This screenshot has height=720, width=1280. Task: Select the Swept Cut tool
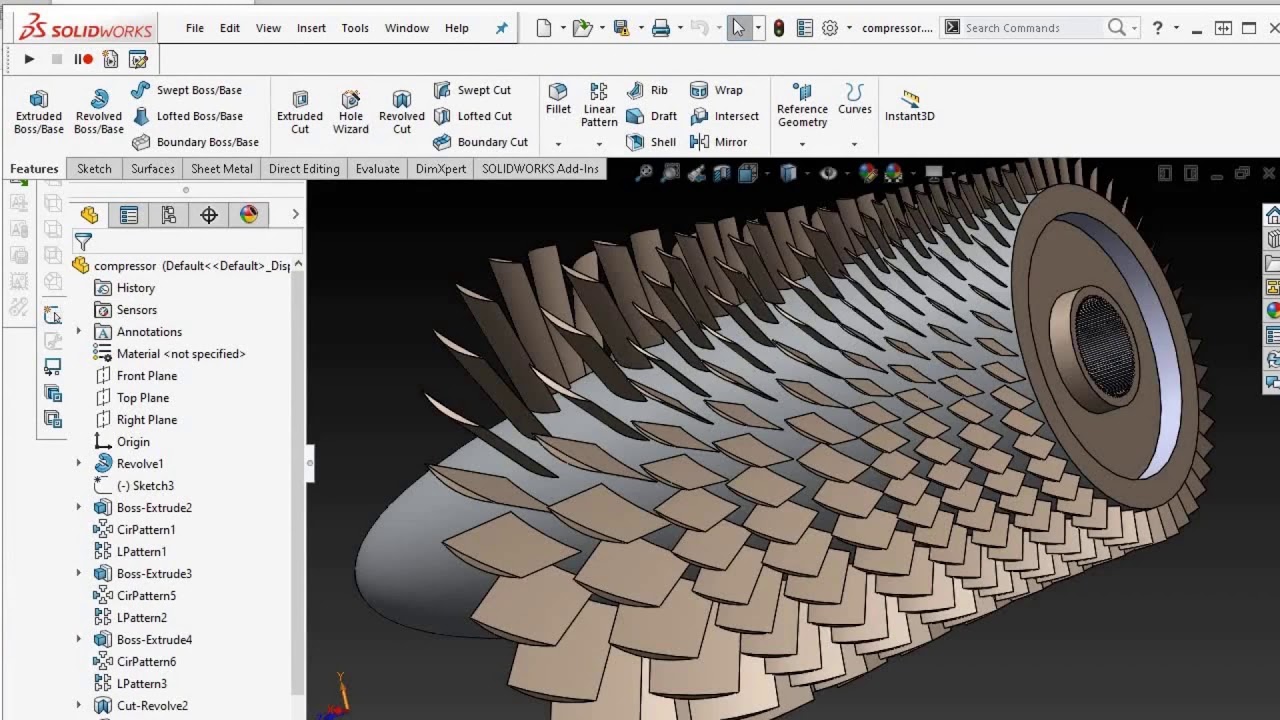click(x=472, y=90)
